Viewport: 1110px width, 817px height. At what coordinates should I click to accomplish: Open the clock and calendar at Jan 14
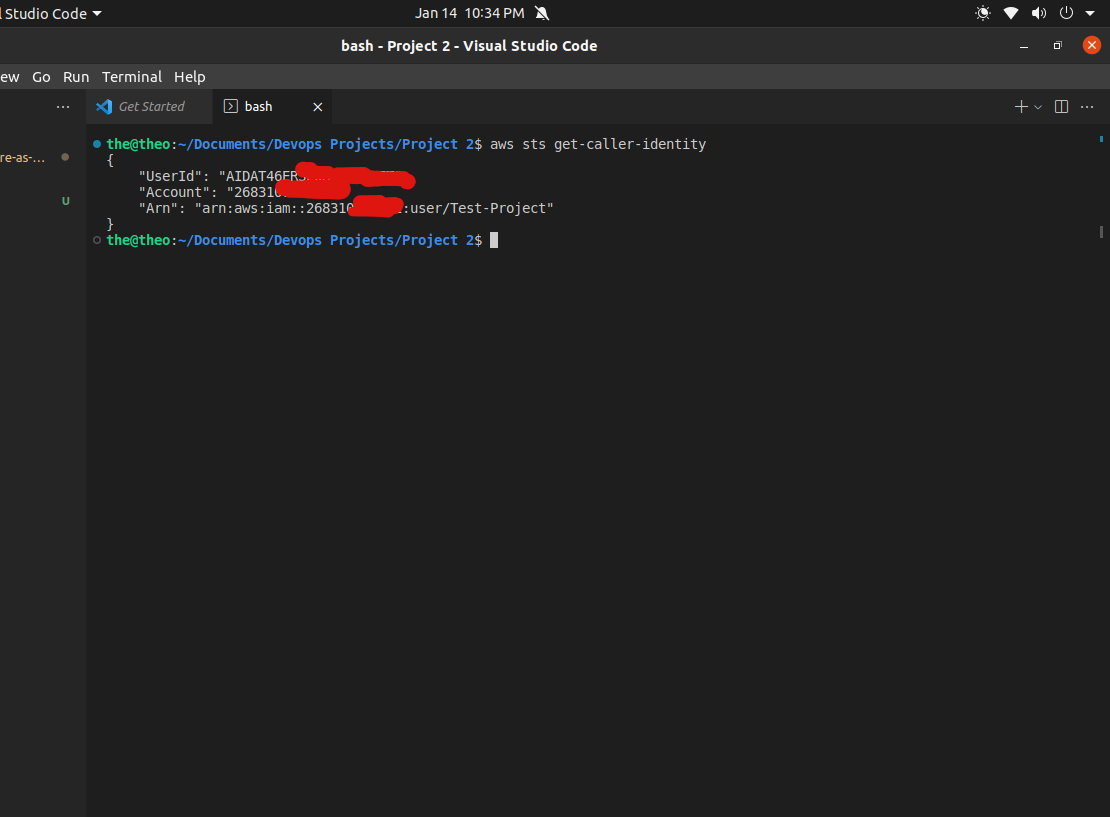[469, 13]
